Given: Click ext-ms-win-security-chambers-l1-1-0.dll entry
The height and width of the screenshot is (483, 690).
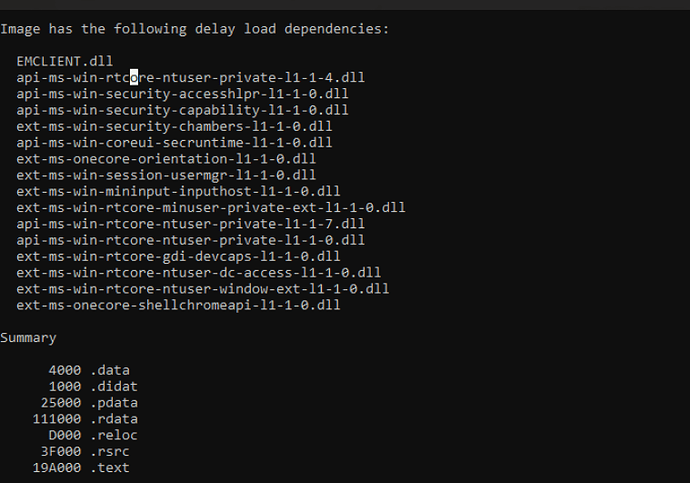Looking at the screenshot, I should [x=174, y=126].
